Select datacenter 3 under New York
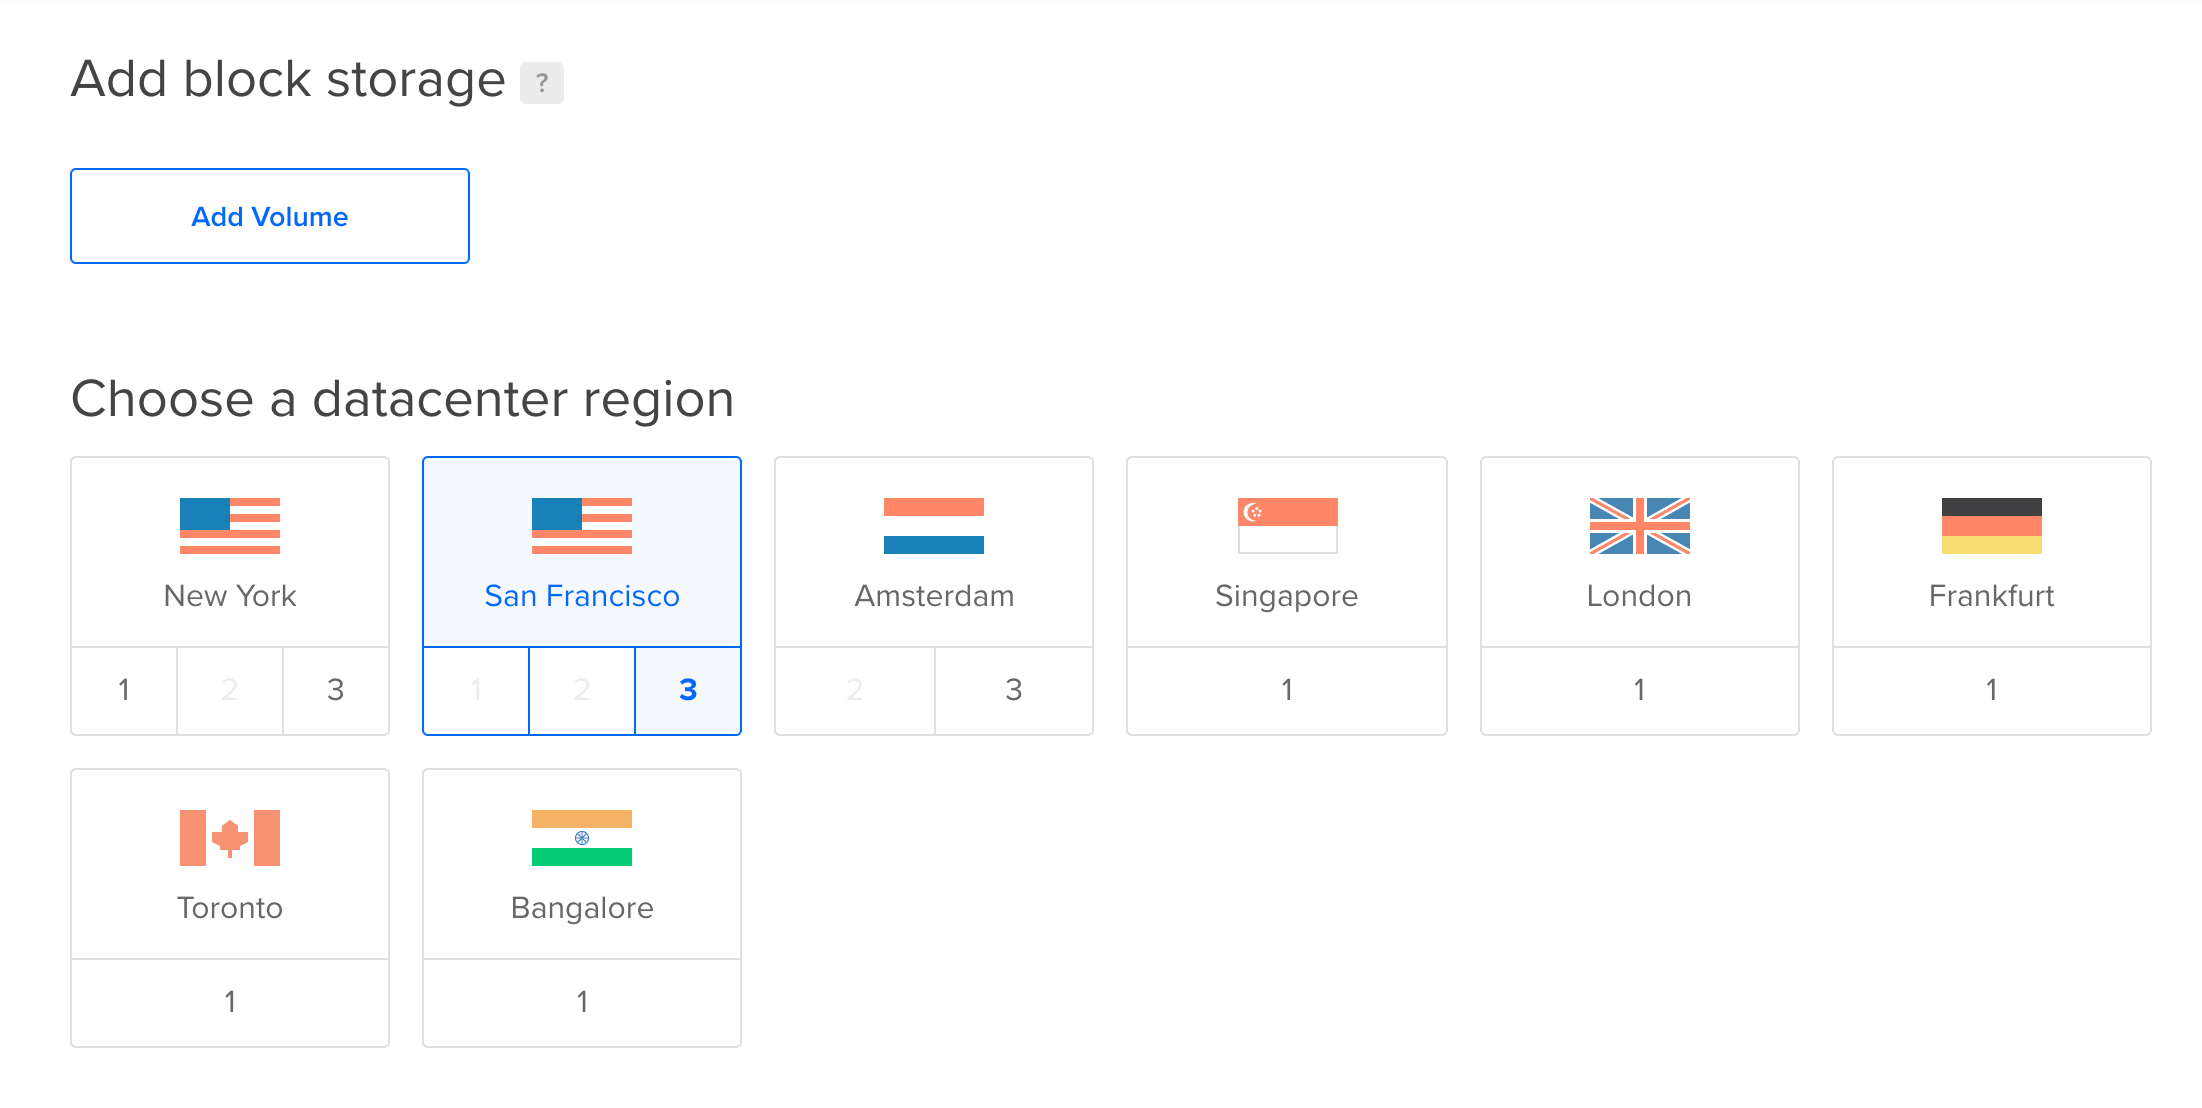The image size is (2202, 1108). point(335,689)
